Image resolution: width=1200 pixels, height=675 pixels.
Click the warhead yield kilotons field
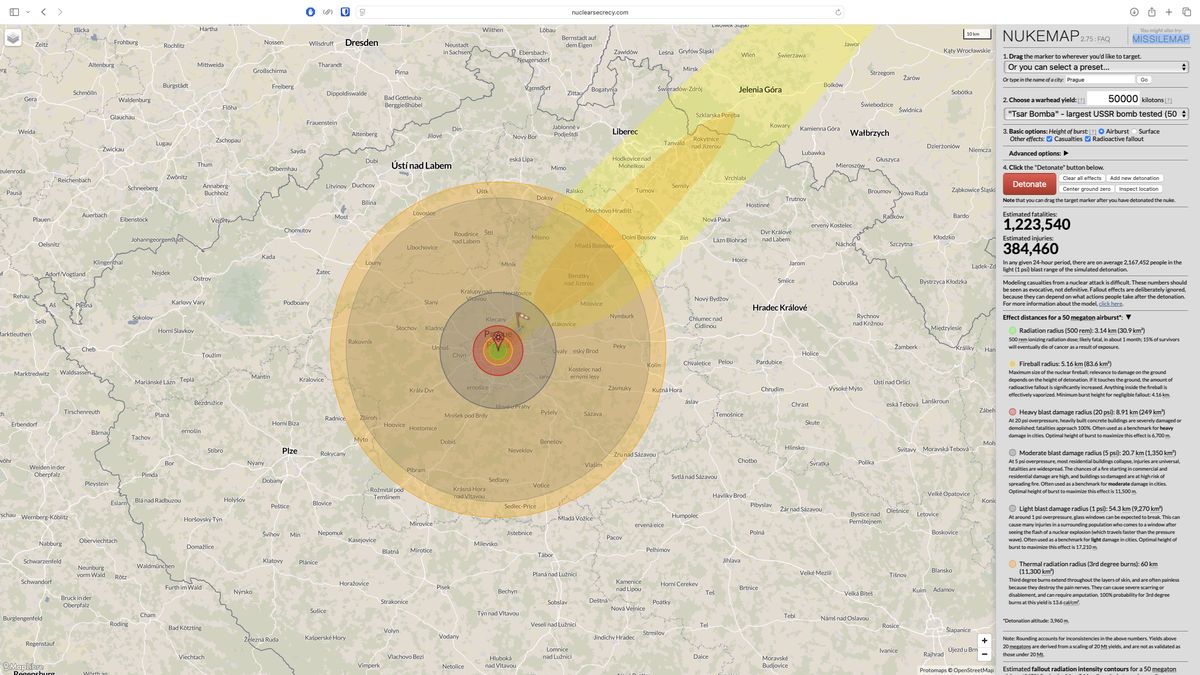[x=1112, y=99]
